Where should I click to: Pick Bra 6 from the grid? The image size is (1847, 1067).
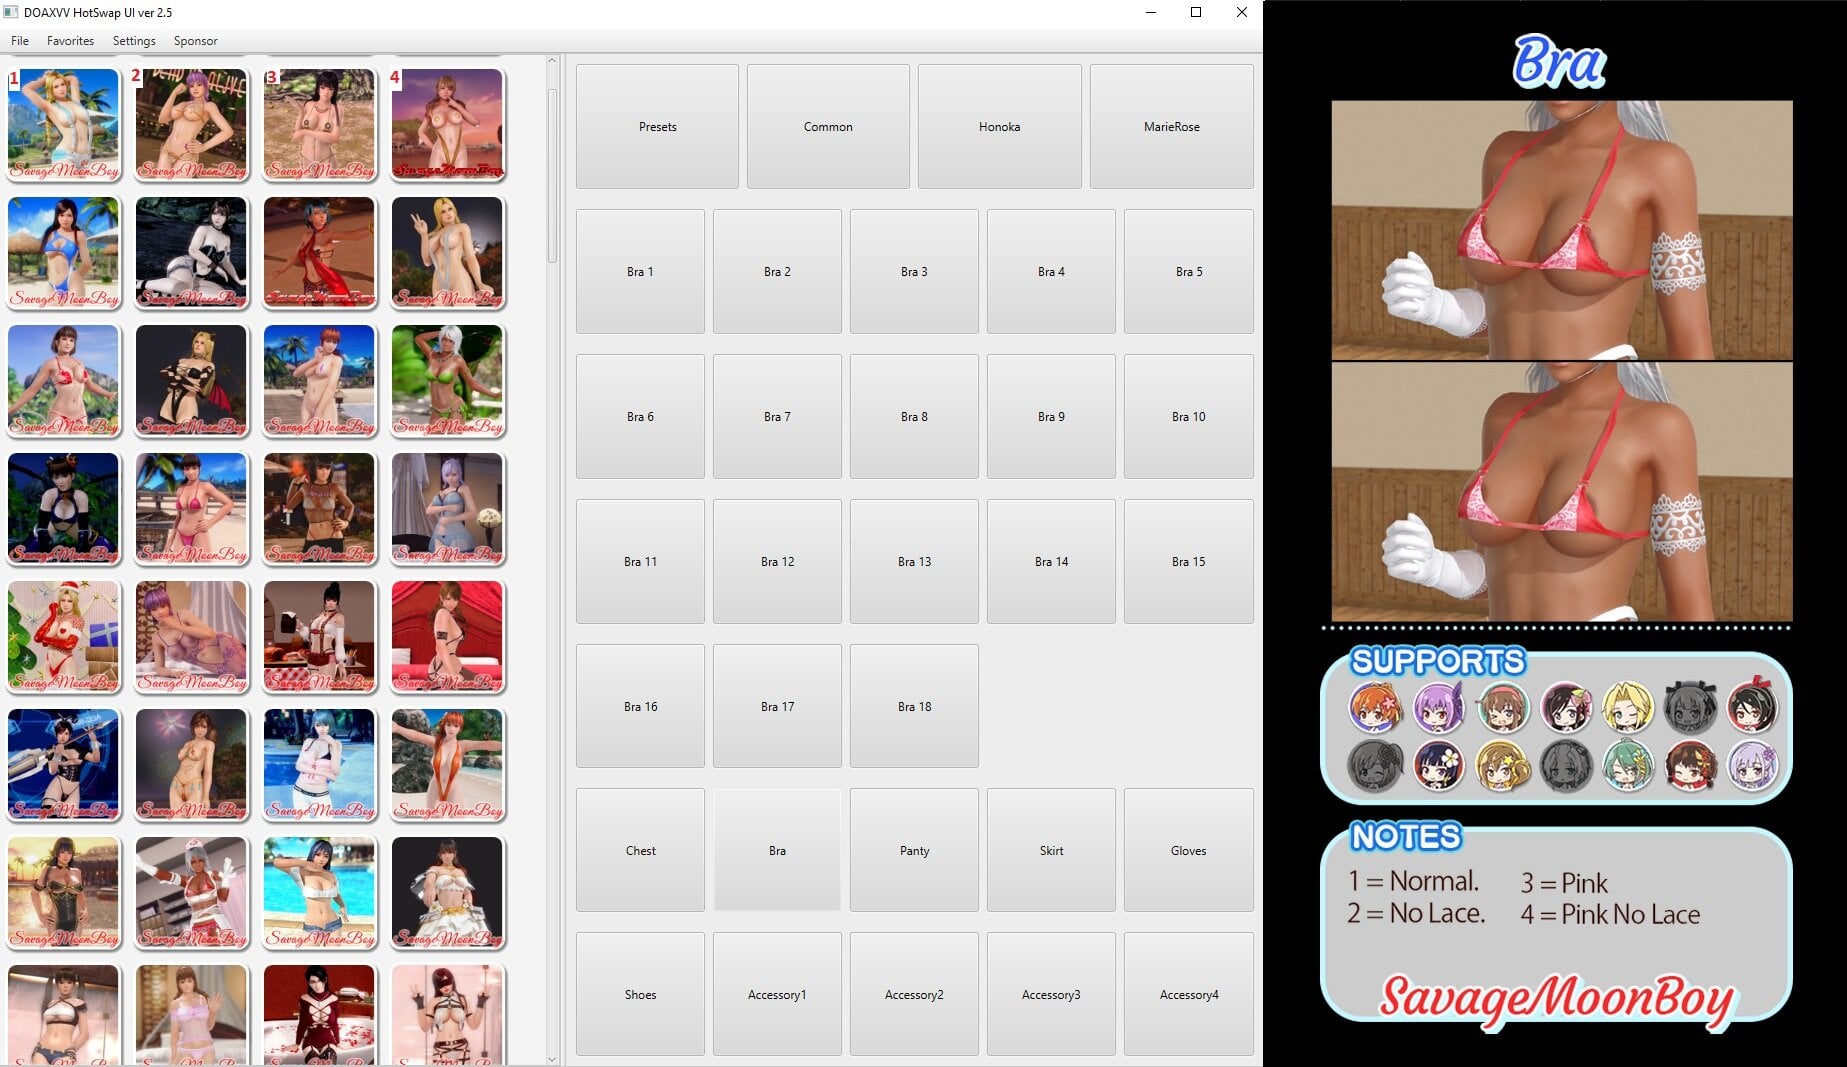(x=640, y=416)
